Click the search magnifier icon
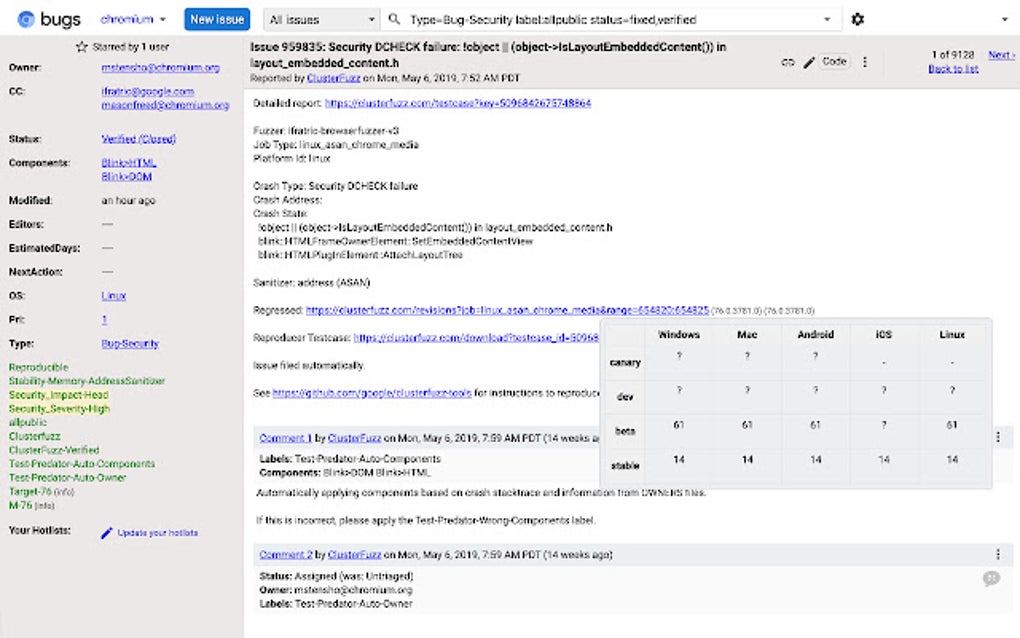This screenshot has width=1020, height=638. point(396,19)
